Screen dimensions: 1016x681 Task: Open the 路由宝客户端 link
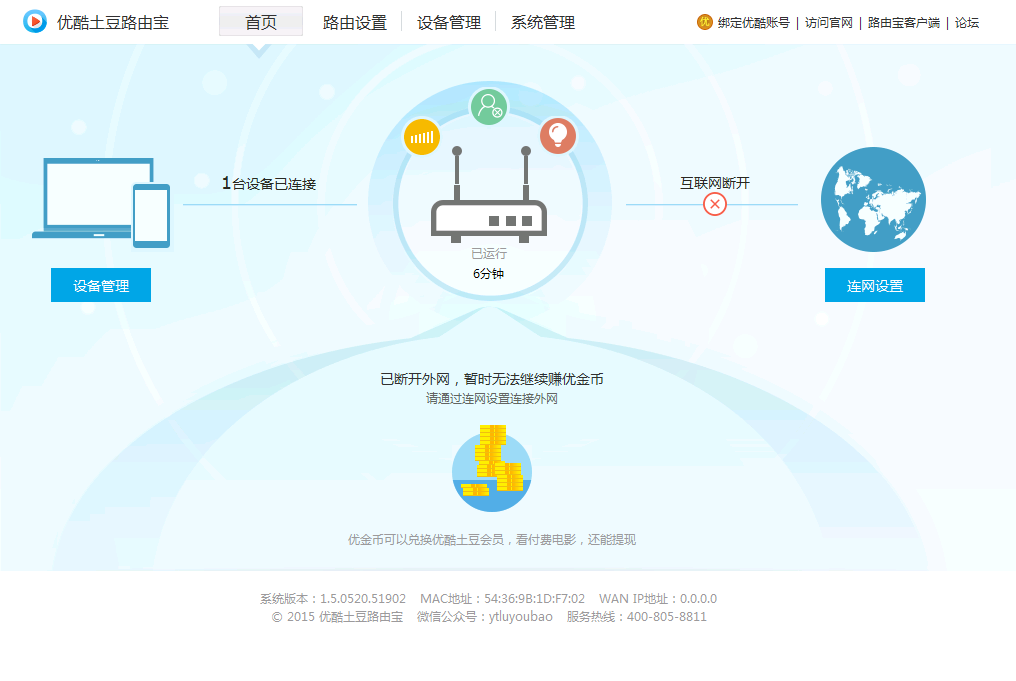[x=904, y=23]
